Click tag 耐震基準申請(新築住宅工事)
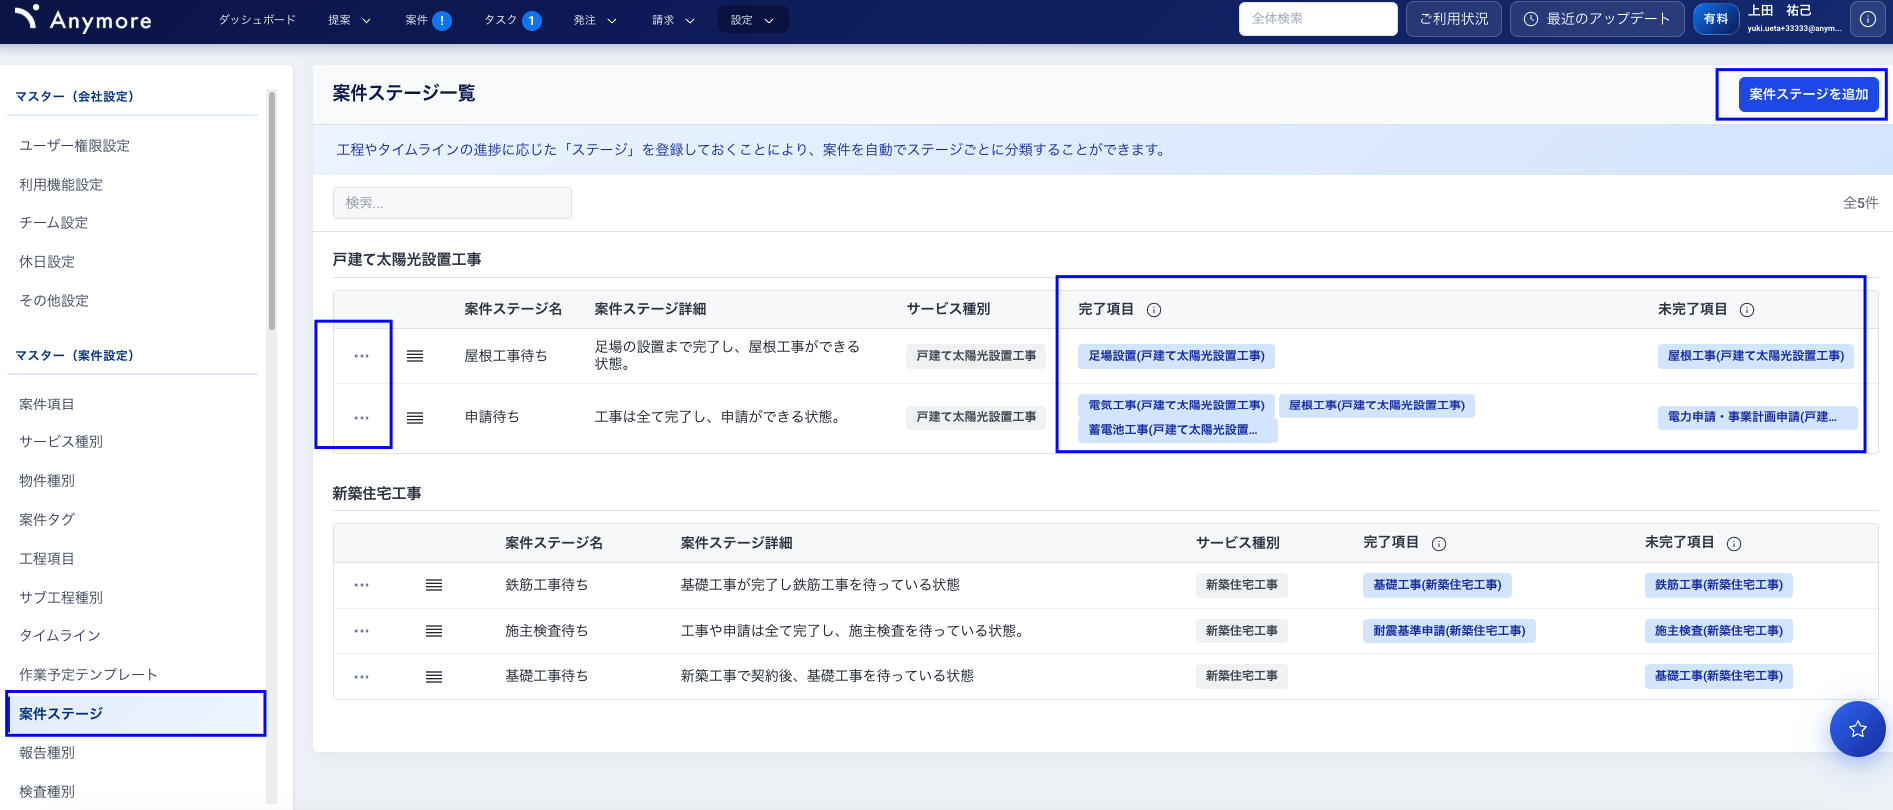 [x=1449, y=631]
